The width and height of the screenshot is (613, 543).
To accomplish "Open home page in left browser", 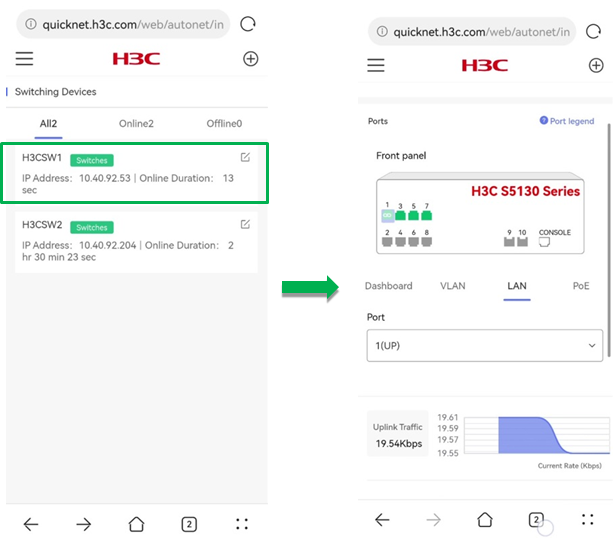I will [136, 524].
